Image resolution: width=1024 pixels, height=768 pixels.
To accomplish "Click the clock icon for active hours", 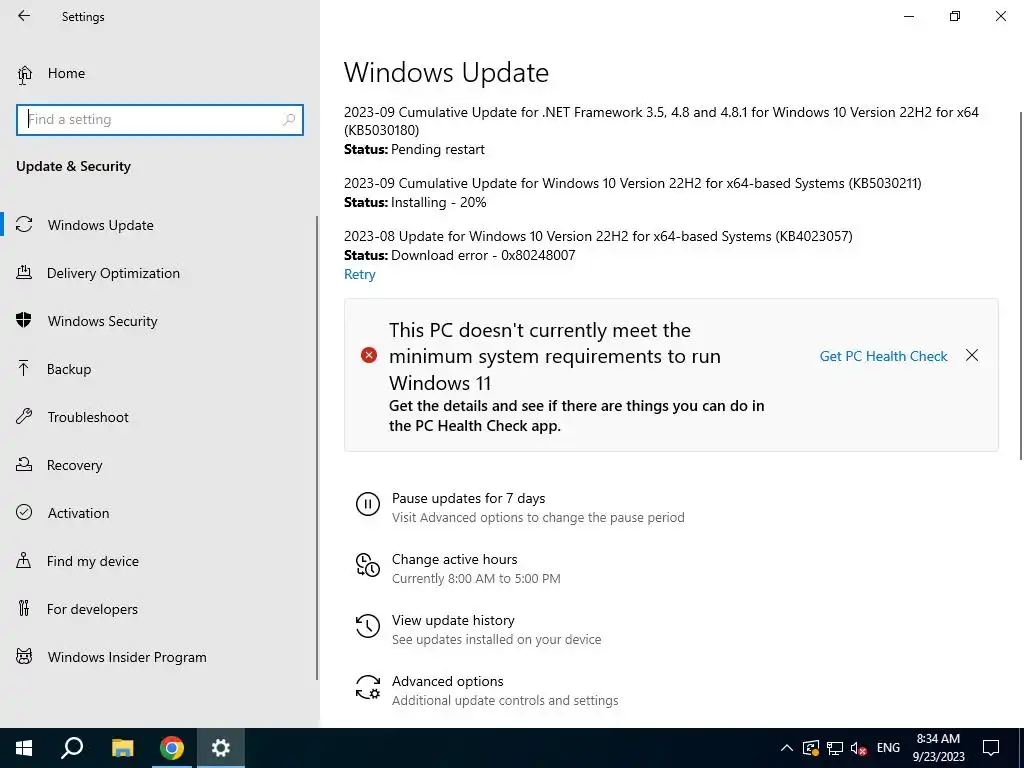I will (368, 566).
